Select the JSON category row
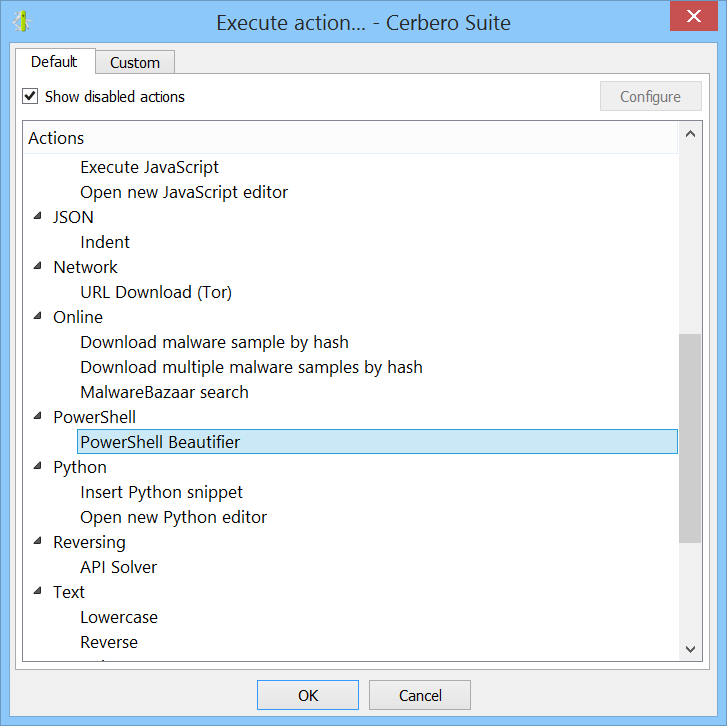Screen dimensions: 727x726 pos(73,217)
